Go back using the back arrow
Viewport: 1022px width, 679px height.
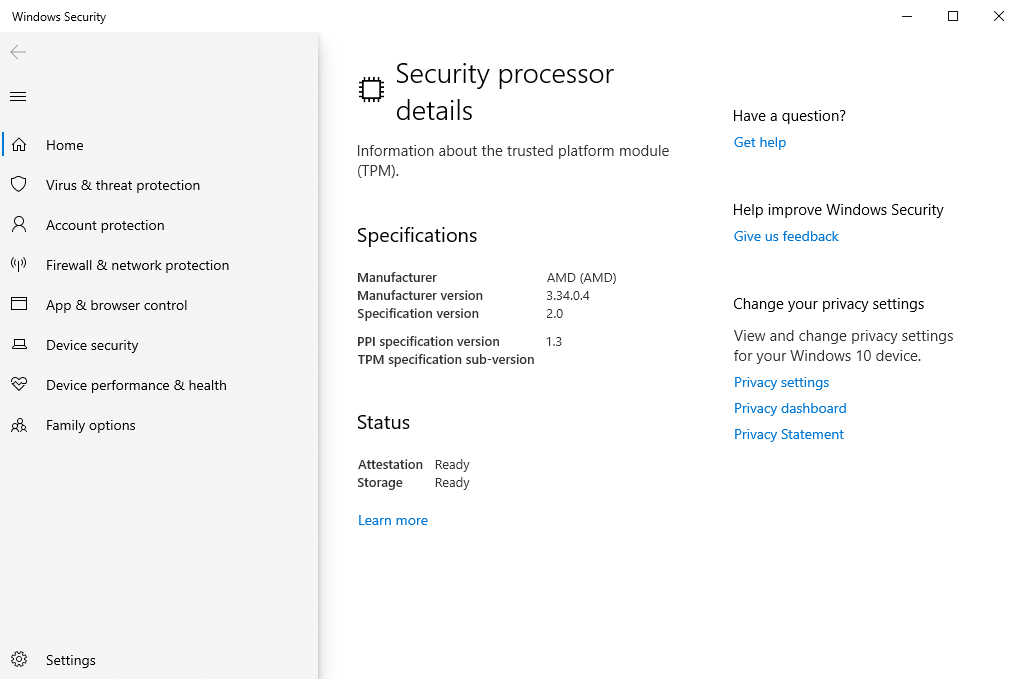18,52
